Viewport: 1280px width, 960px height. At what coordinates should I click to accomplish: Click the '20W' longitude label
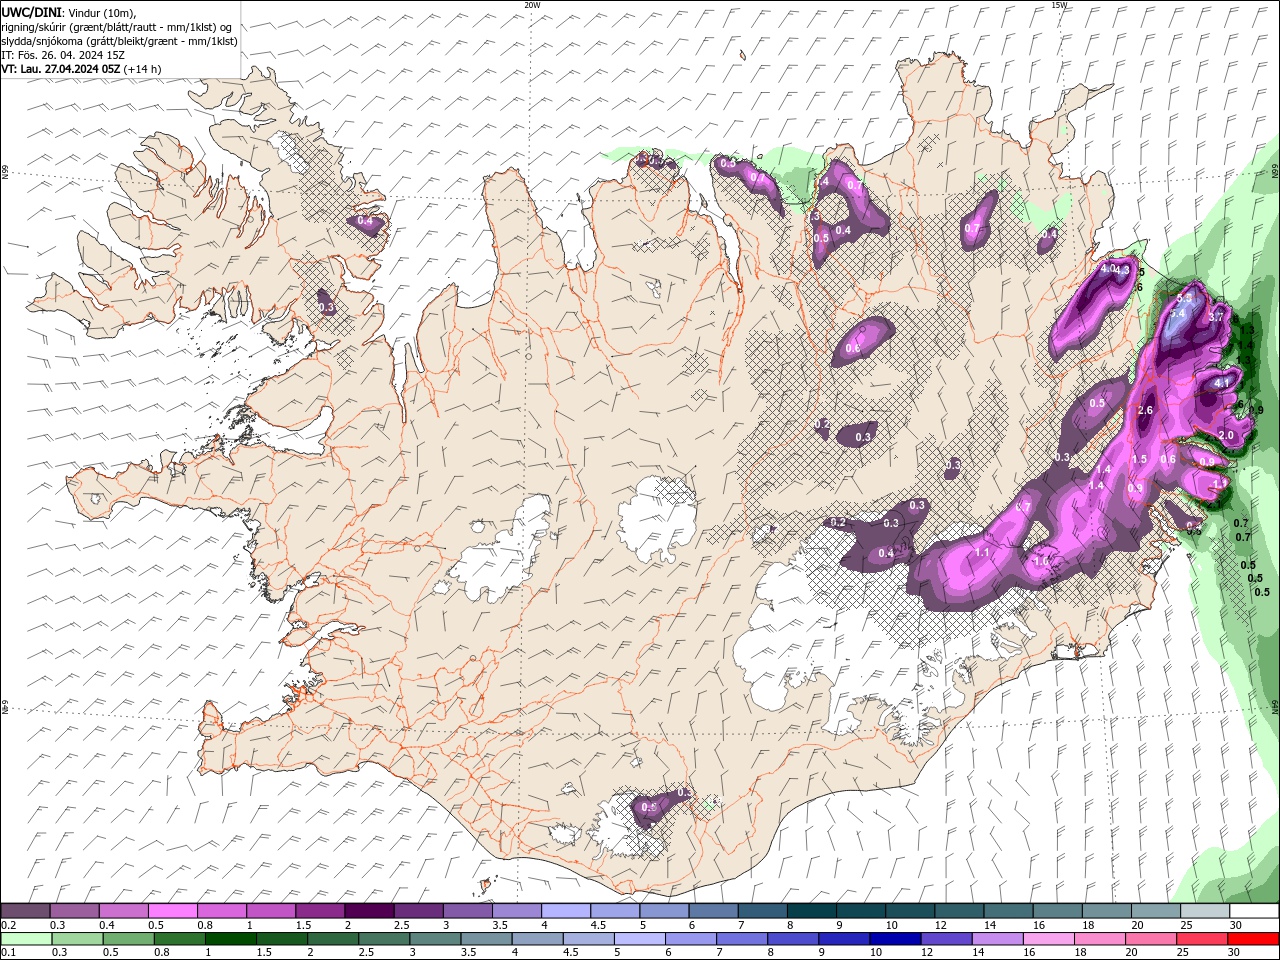tap(532, 5)
